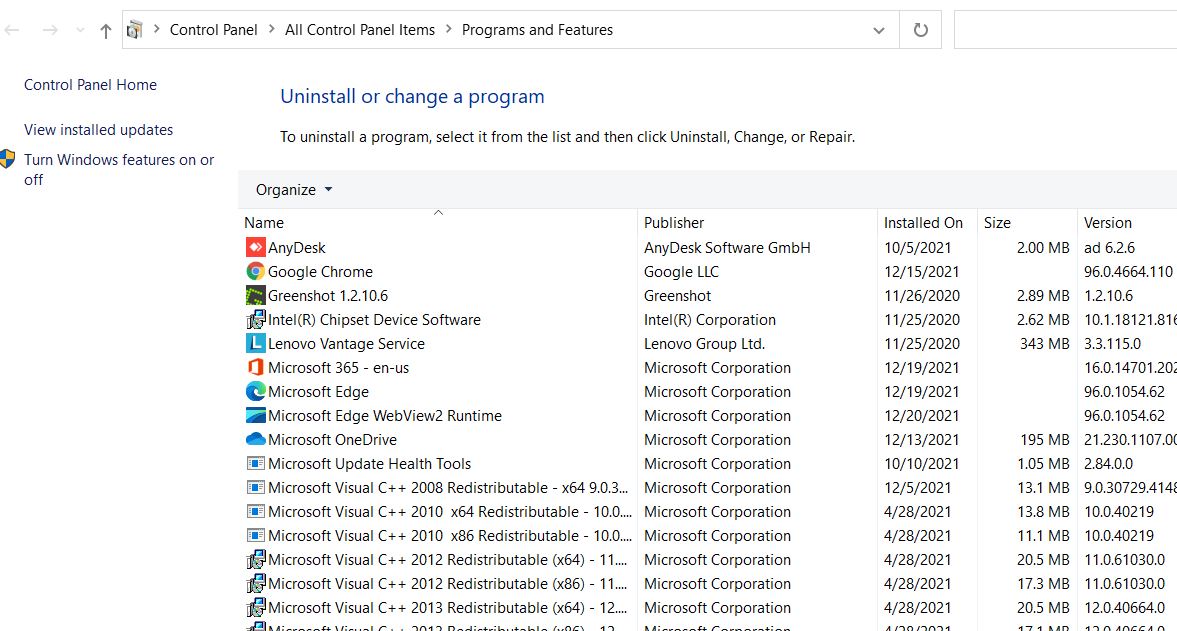Click version 3.3.115.0
1177x631 pixels.
1112,344
